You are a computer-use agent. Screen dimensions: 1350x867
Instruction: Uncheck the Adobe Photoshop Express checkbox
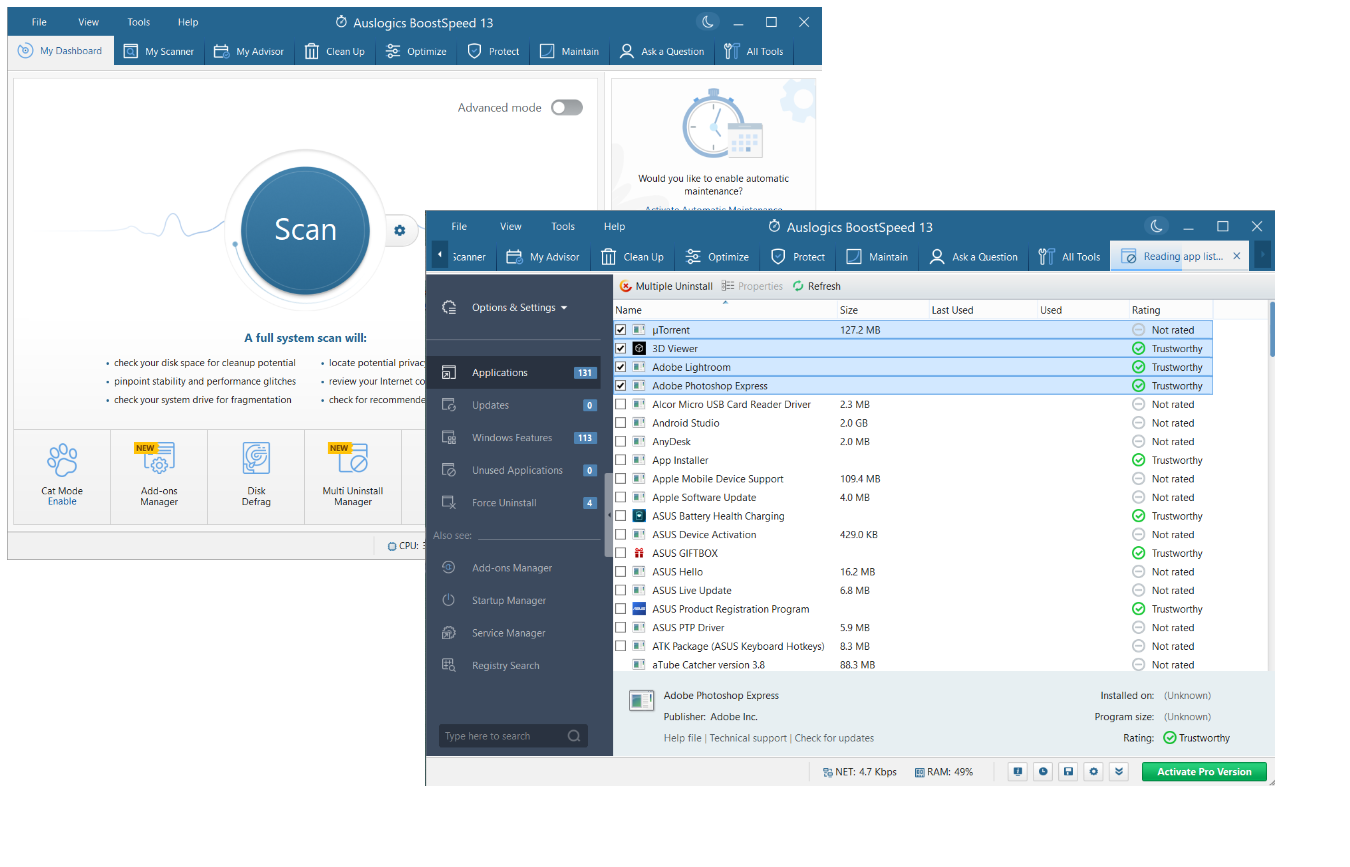[x=620, y=386]
